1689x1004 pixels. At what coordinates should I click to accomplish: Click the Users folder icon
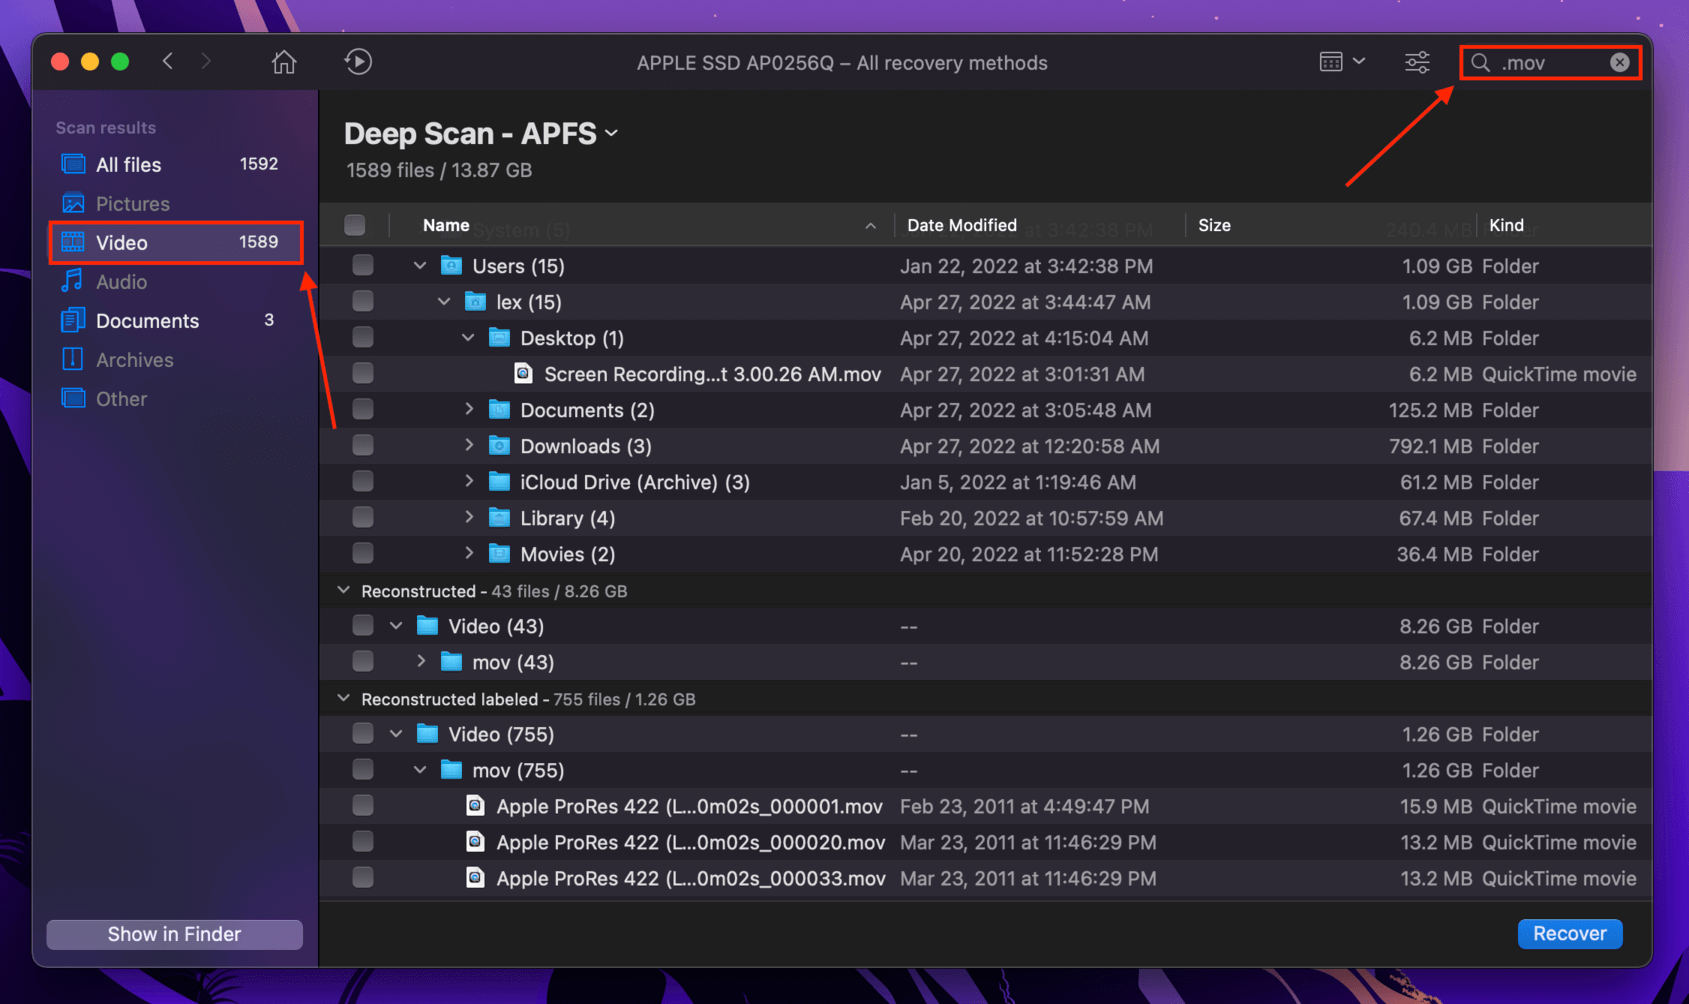pos(451,265)
